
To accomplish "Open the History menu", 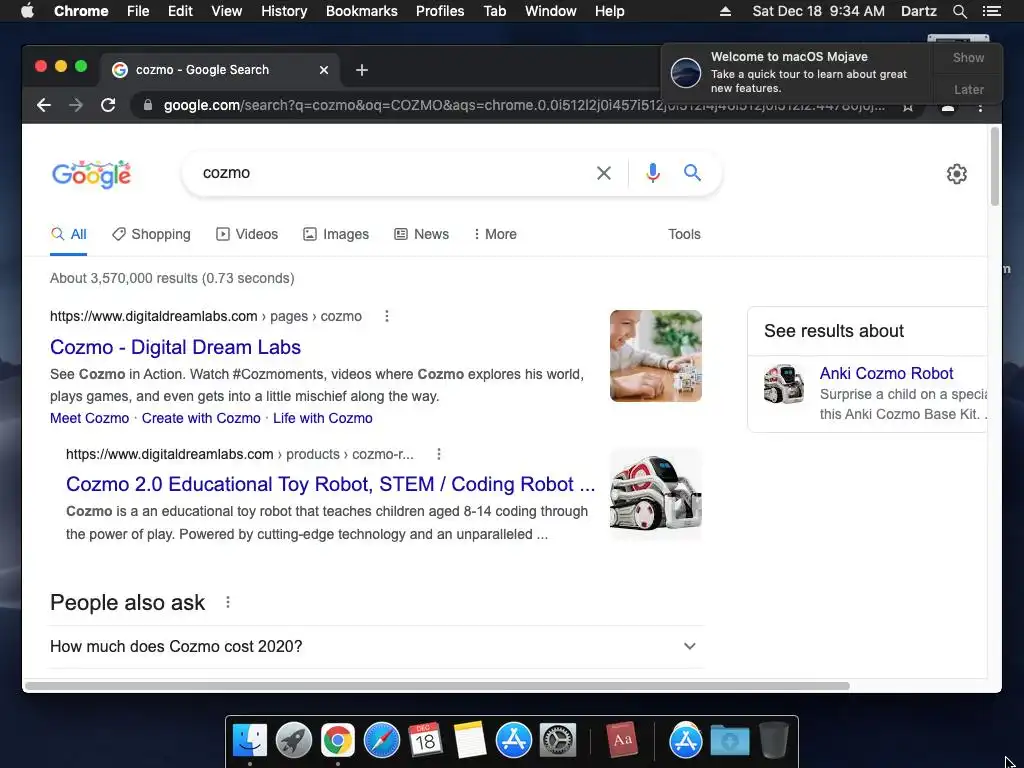I will [284, 11].
